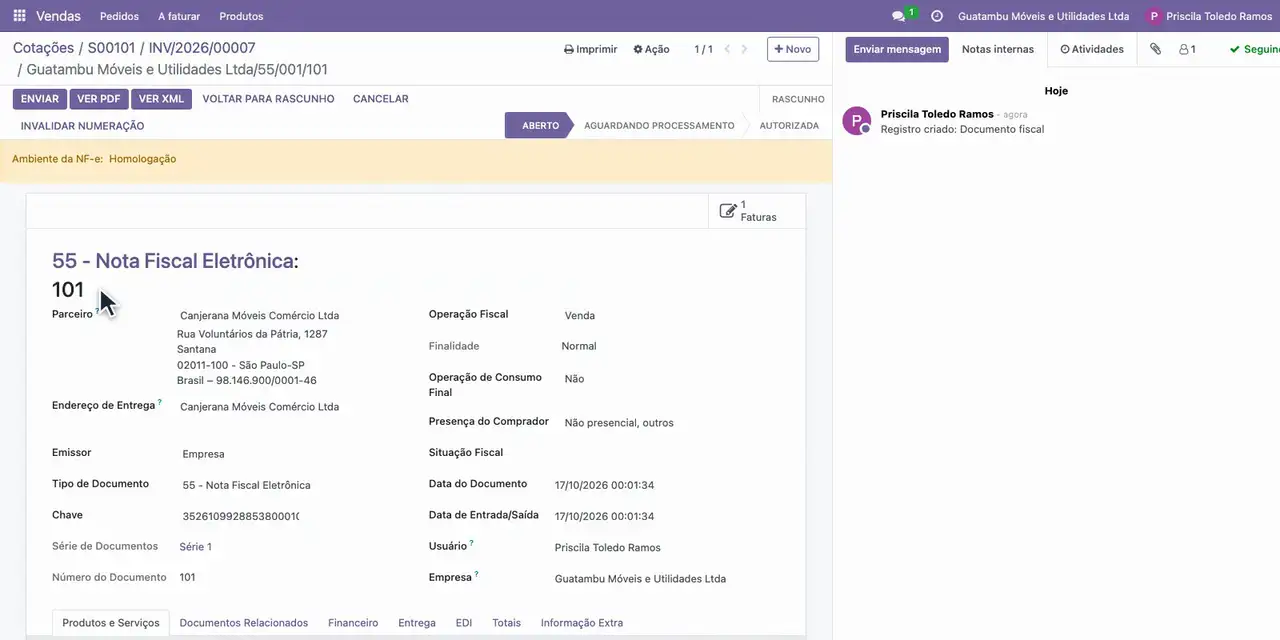Click the Emissor value Empresa
The height and width of the screenshot is (640, 1280).
coord(203,454)
